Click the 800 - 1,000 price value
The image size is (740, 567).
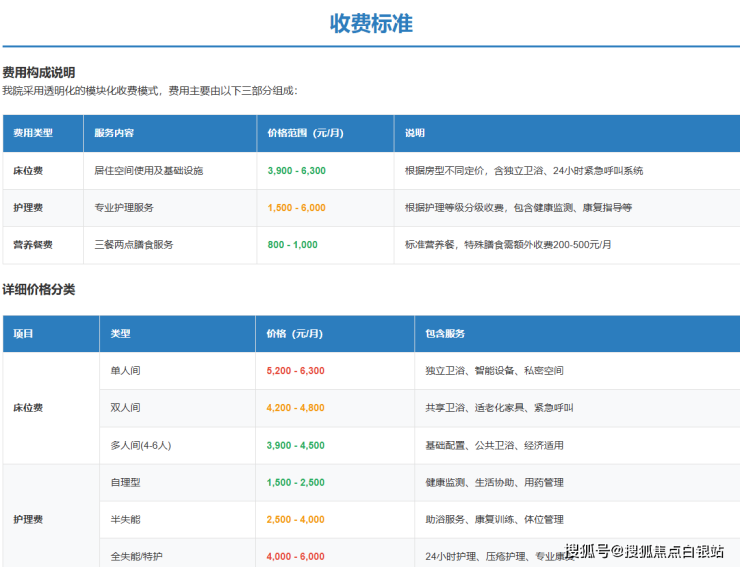click(x=292, y=245)
